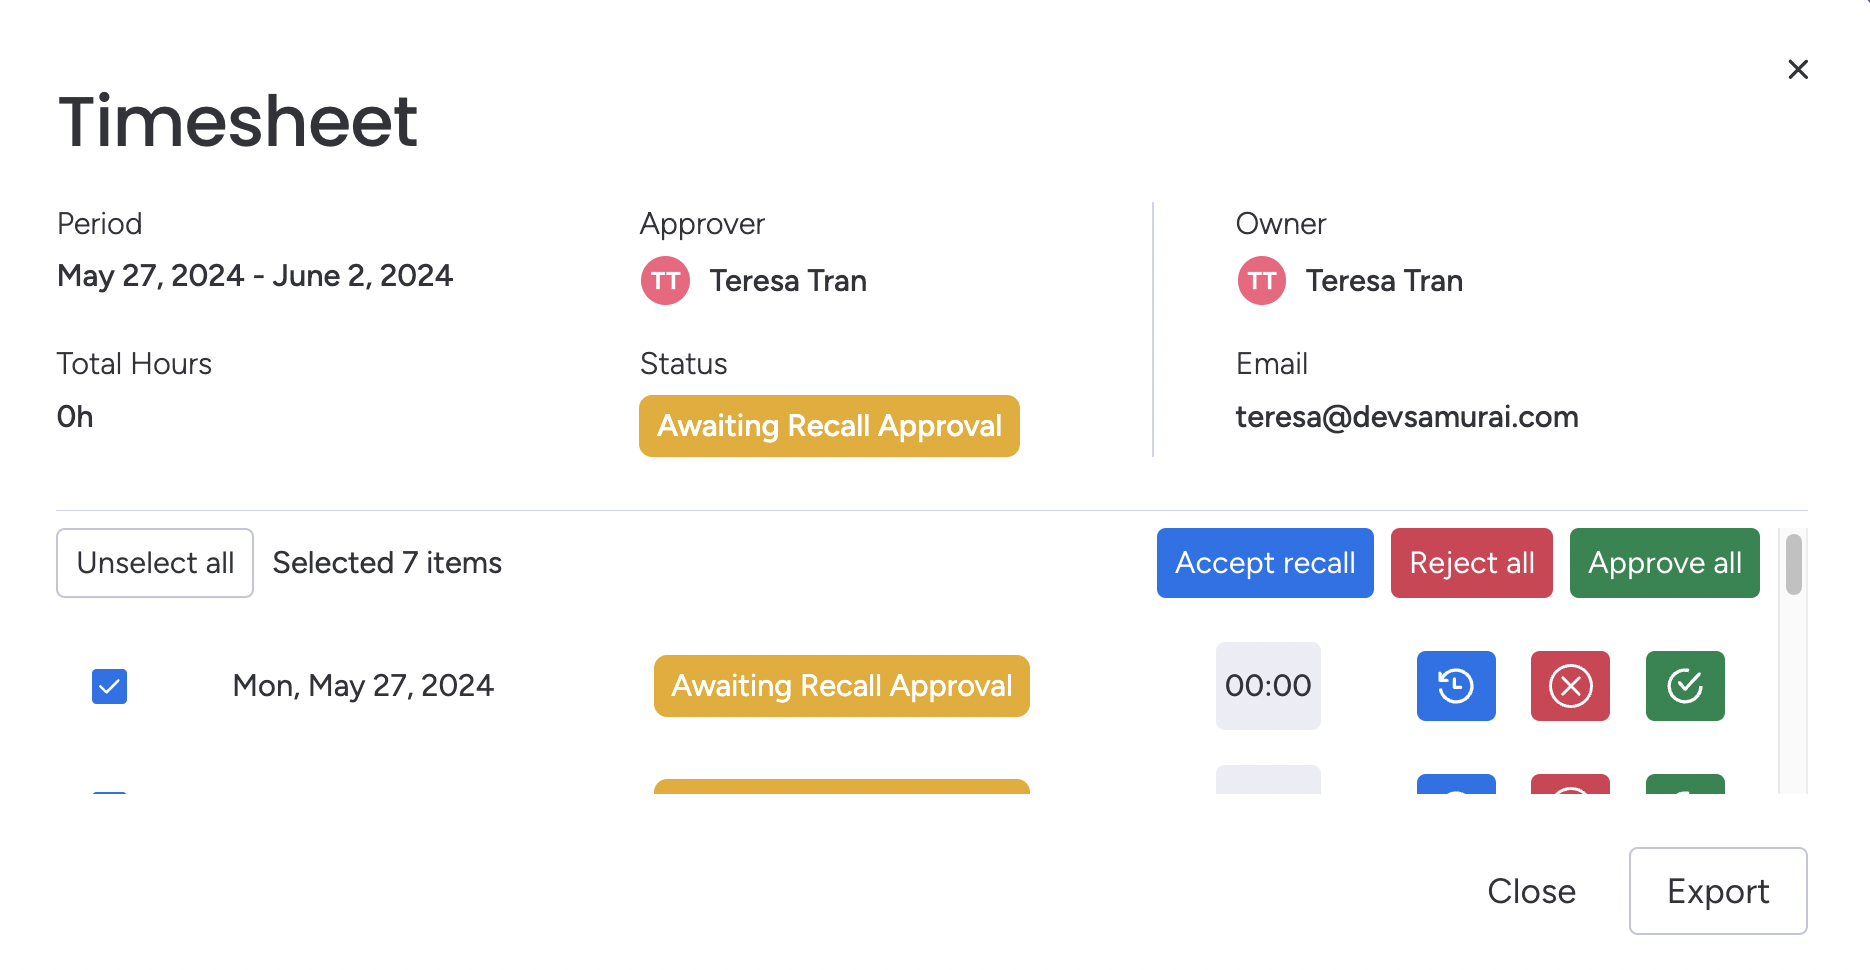Viewport: 1870px width, 970px height.
Task: Click the Approver's TT avatar
Action: click(x=665, y=281)
